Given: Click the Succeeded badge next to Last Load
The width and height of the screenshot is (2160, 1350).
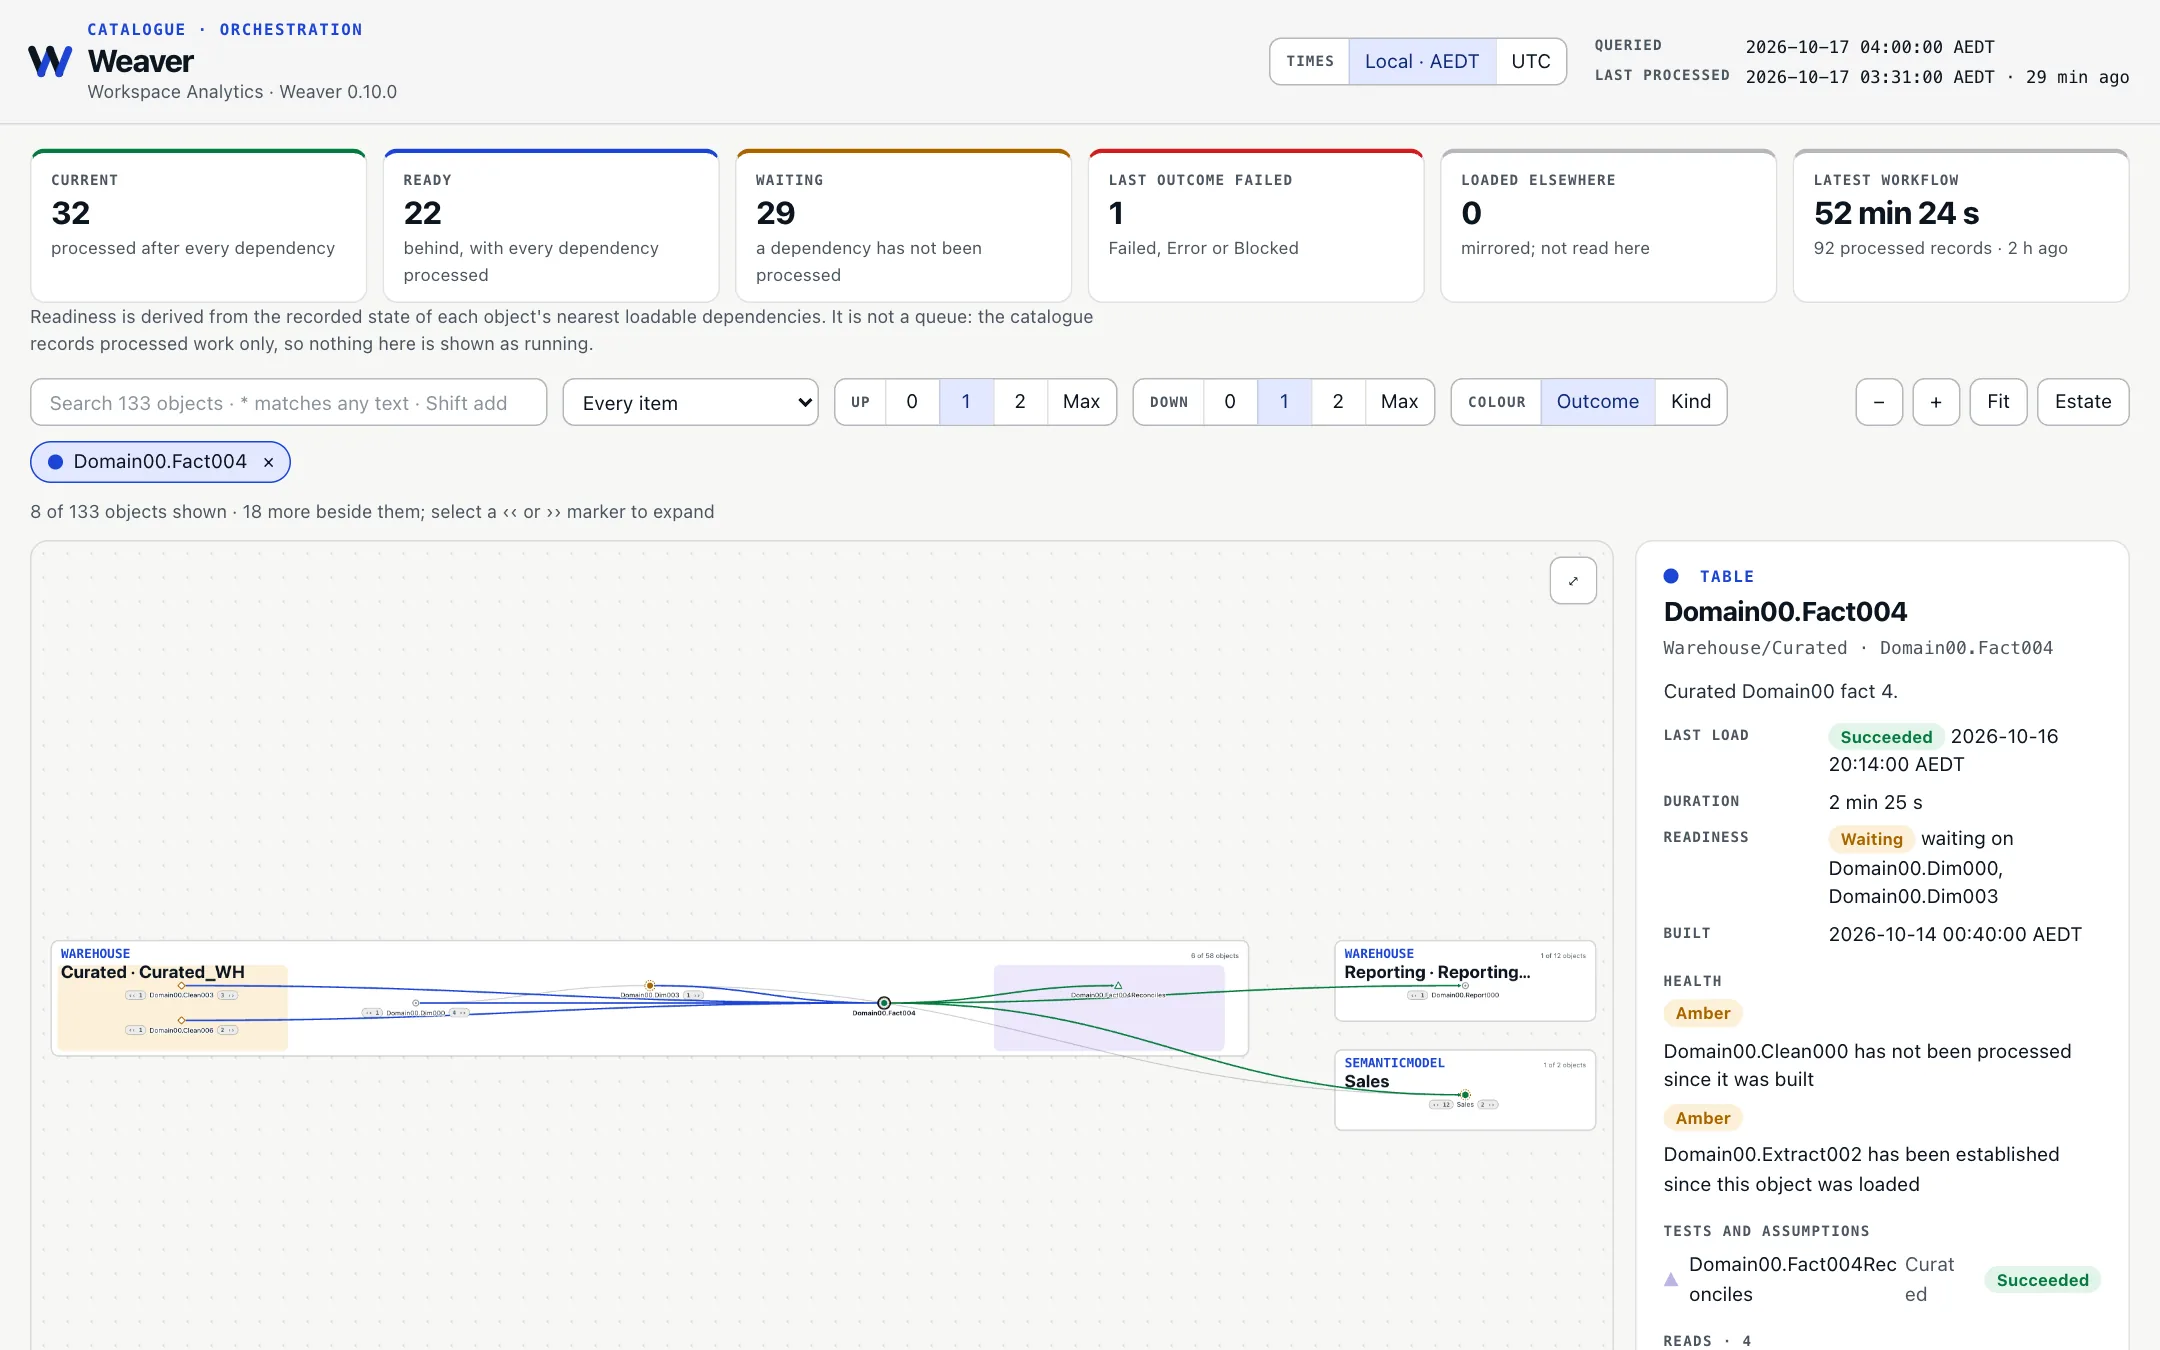Looking at the screenshot, I should 1886,737.
